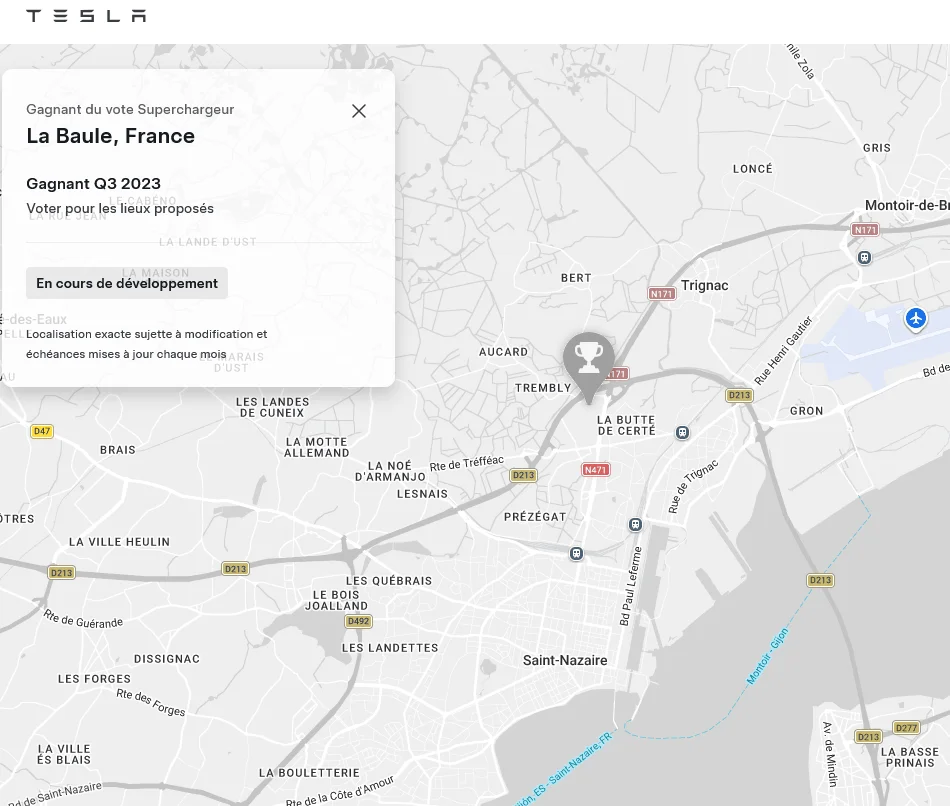Click the train station icon near Montoir-de-Bretagne
This screenshot has width=950, height=806.
(865, 258)
